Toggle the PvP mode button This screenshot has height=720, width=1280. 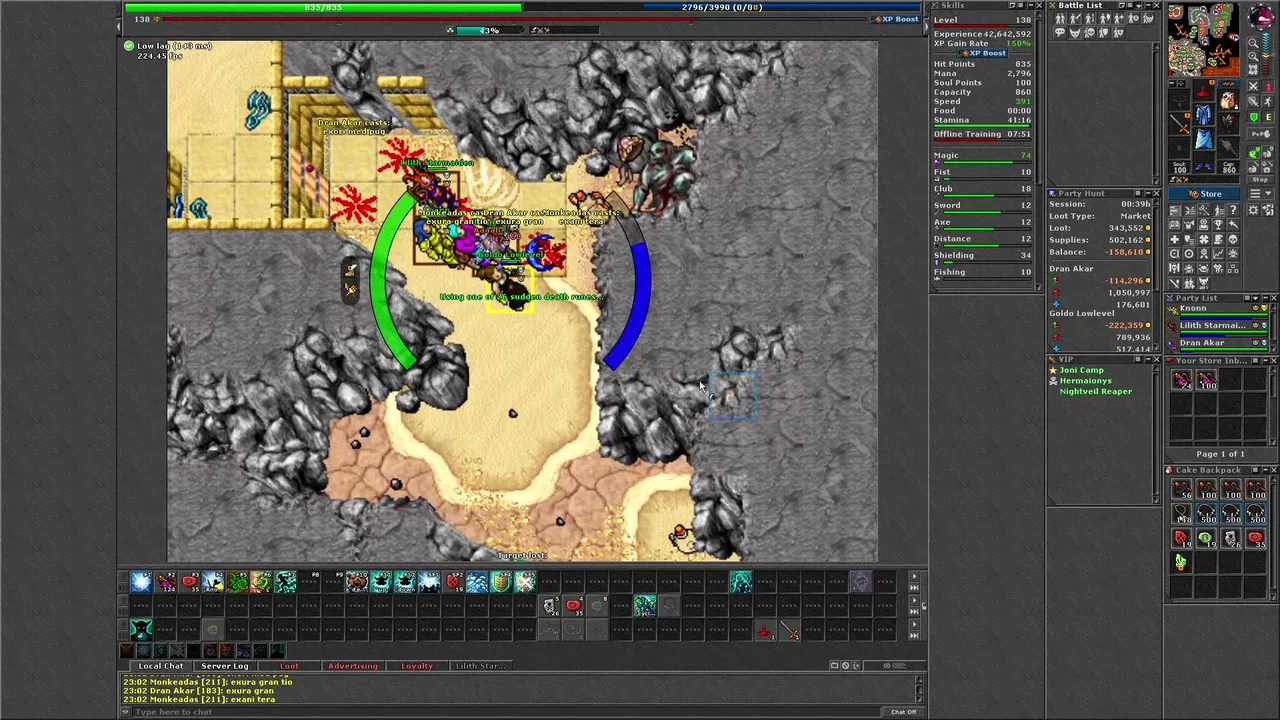(x=1260, y=134)
